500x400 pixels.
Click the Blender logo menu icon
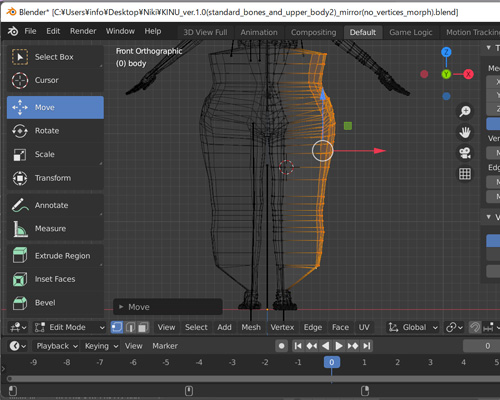tap(13, 31)
